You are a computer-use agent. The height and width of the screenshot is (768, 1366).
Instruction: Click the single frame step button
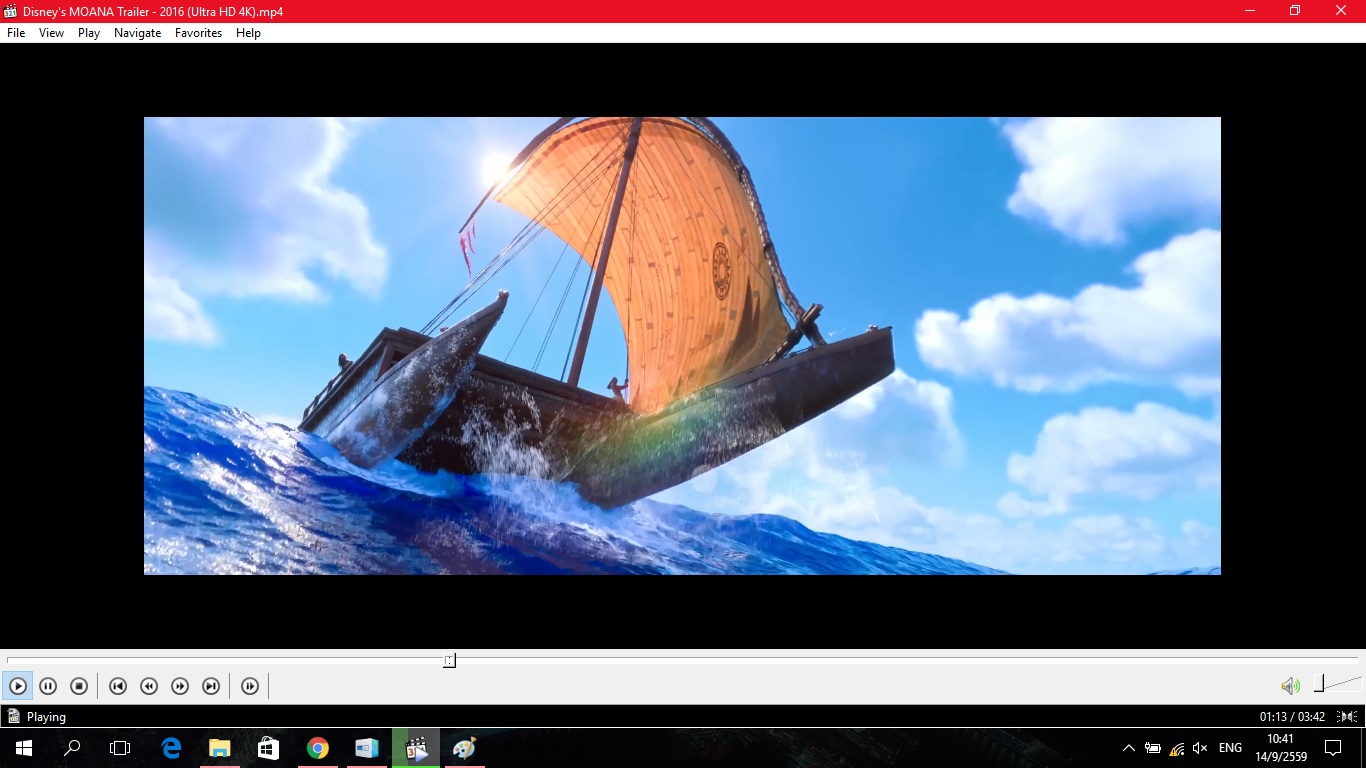pos(250,686)
